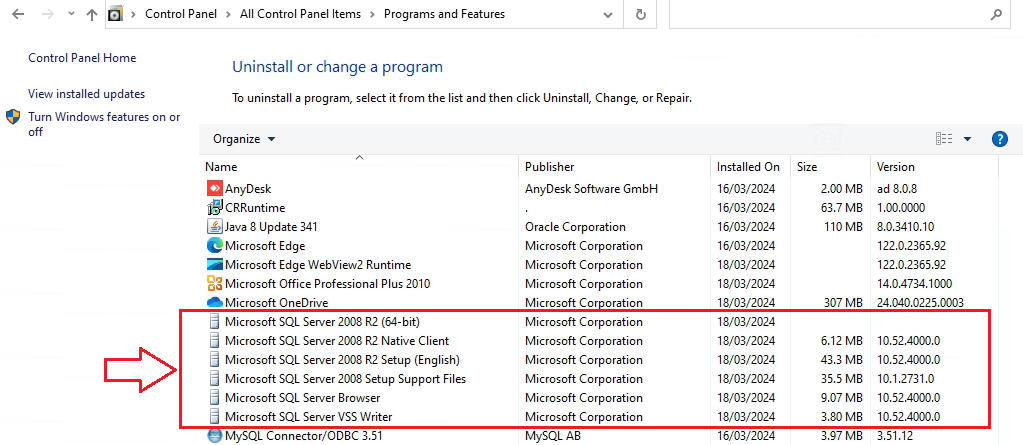
Task: Click the CRRuntime installer icon
Action: [215, 207]
